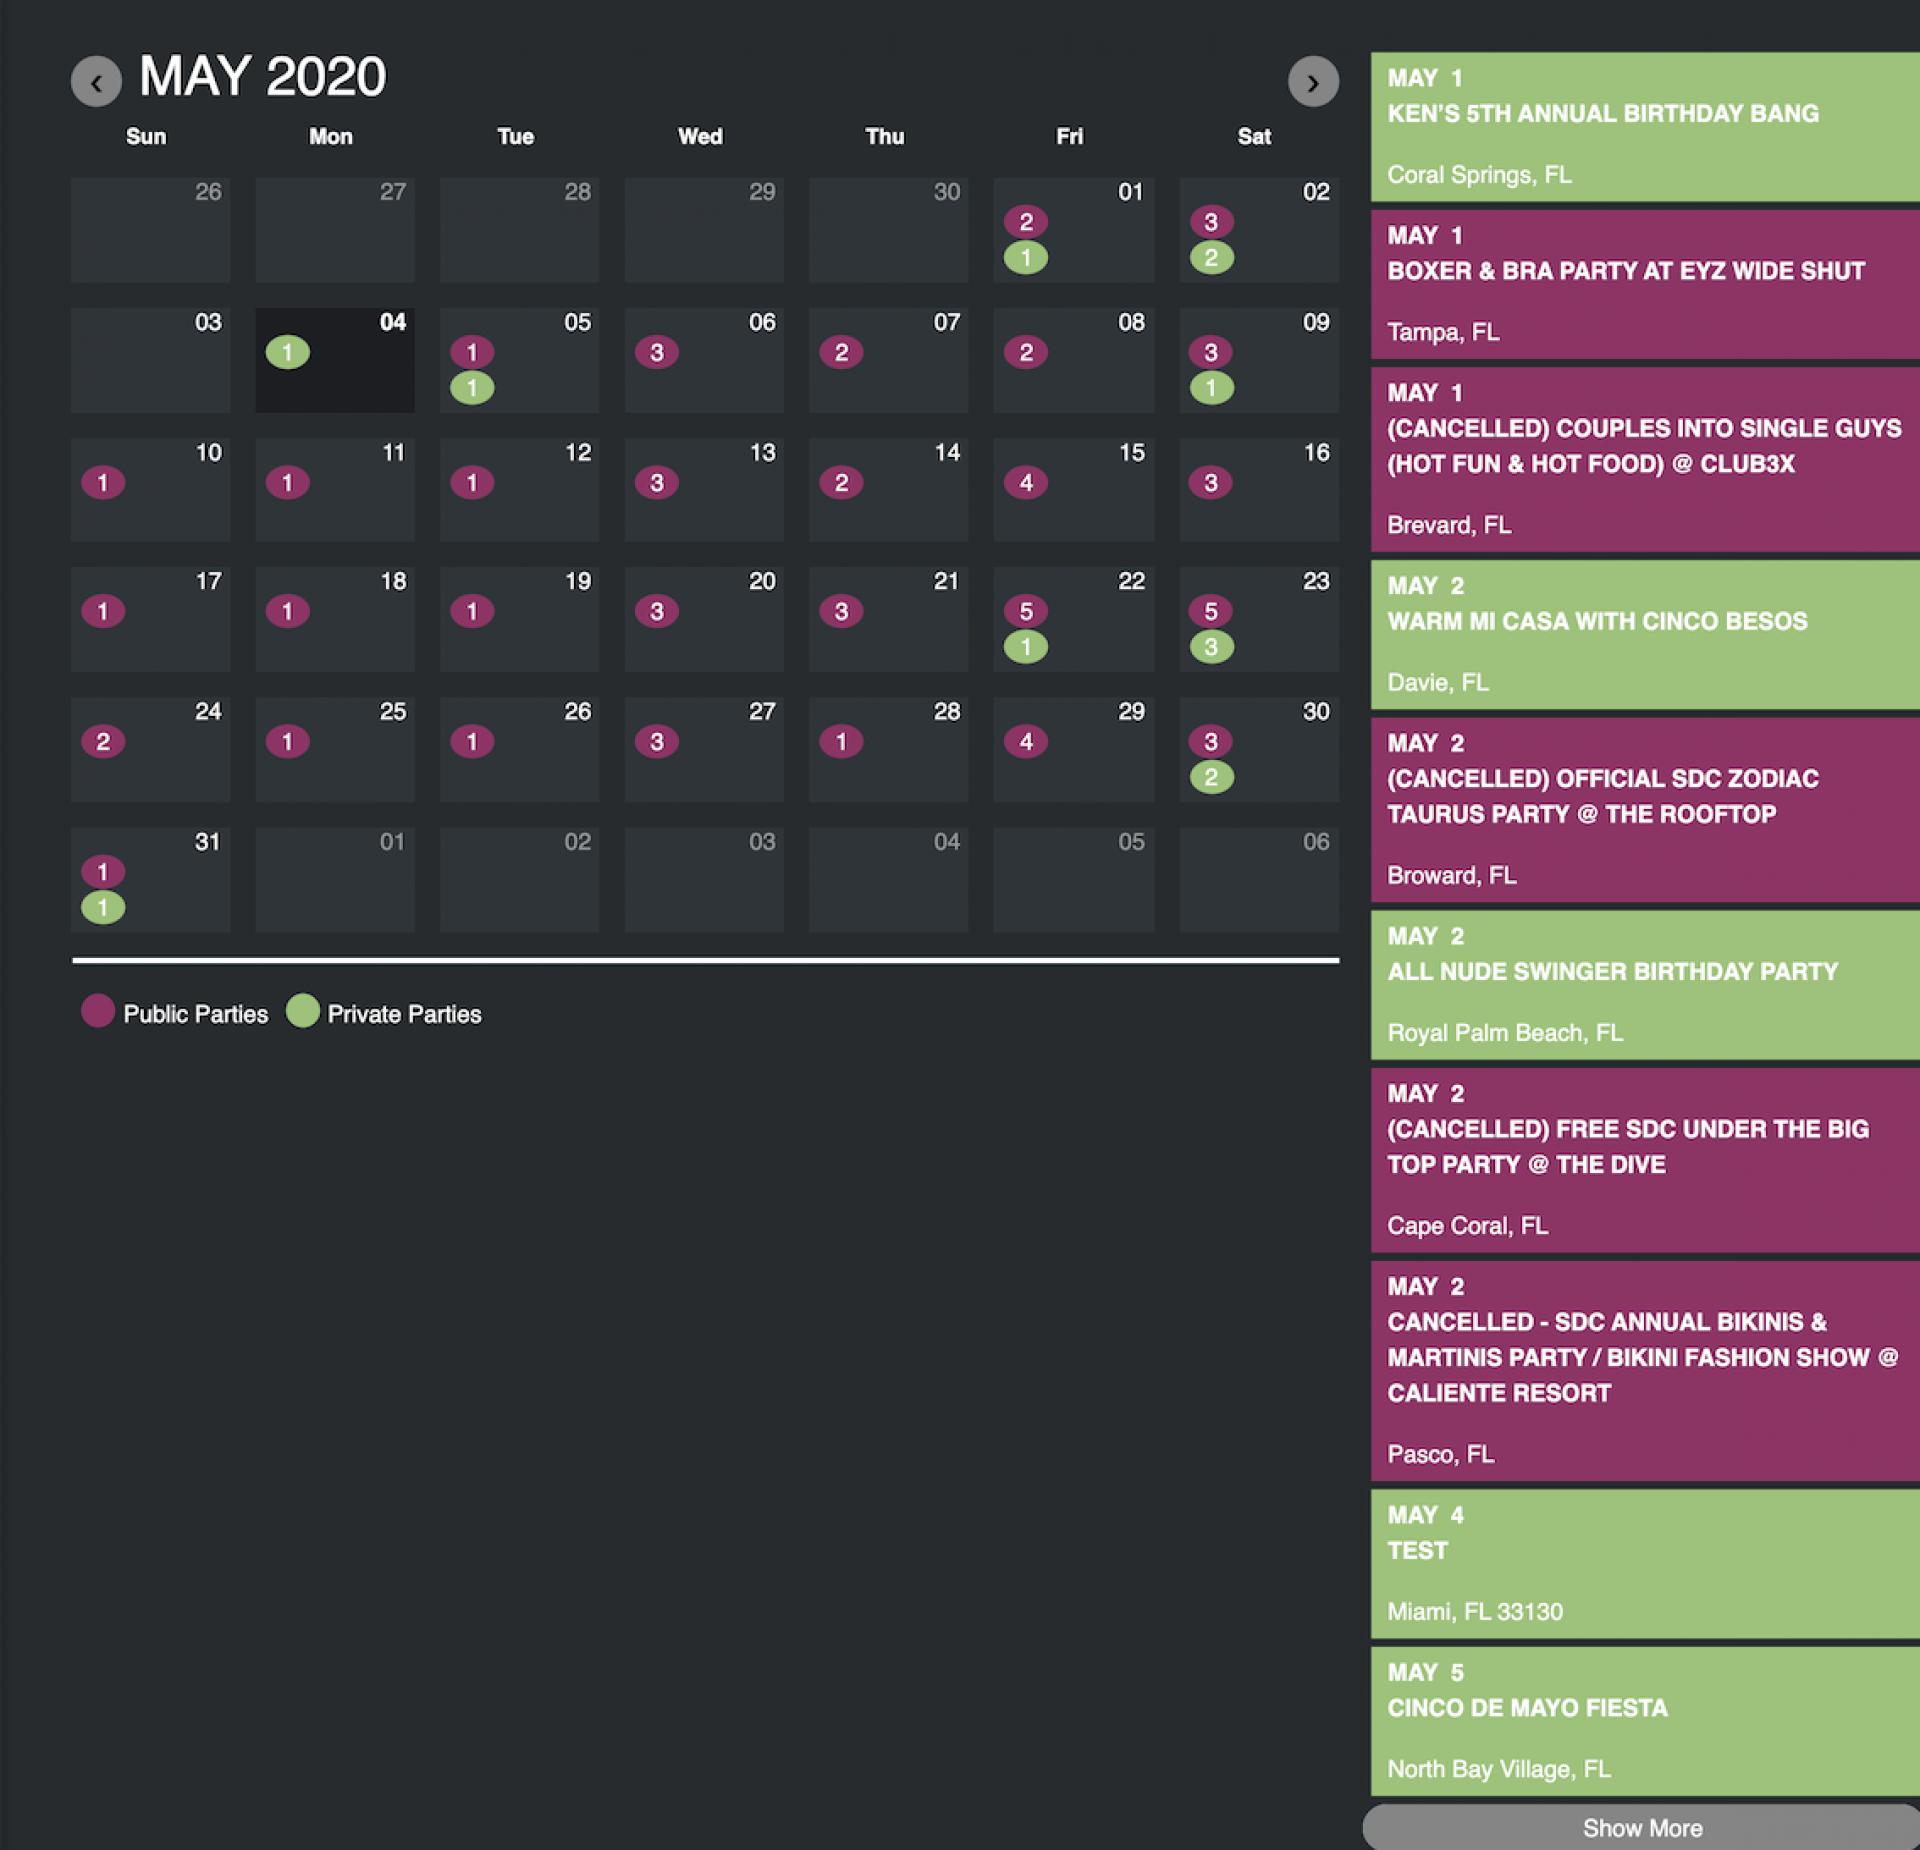Click the Private Parties legend swatch
Image resolution: width=1920 pixels, height=1850 pixels.
302,1011
